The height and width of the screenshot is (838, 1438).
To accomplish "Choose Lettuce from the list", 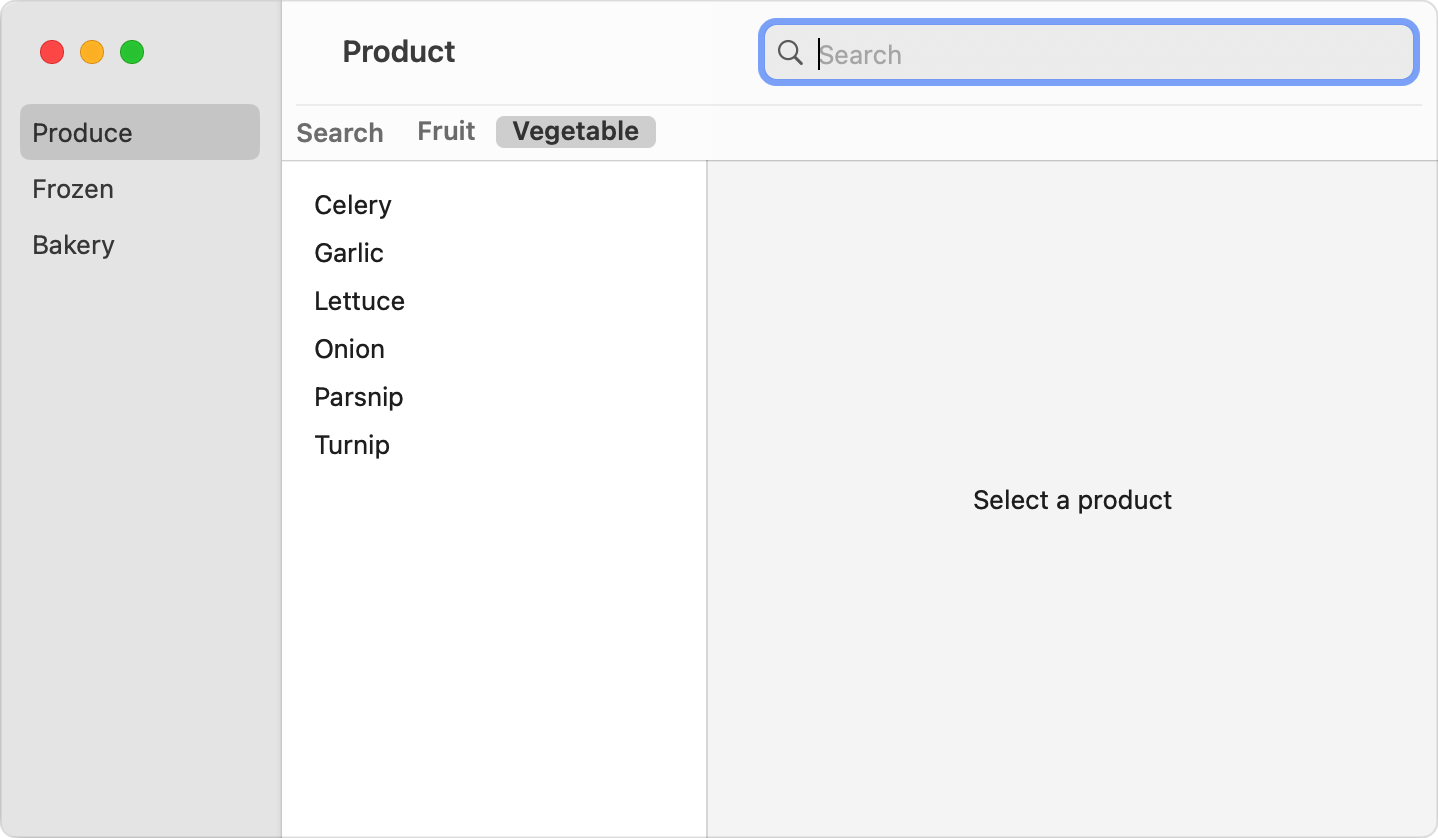I will click(x=359, y=301).
